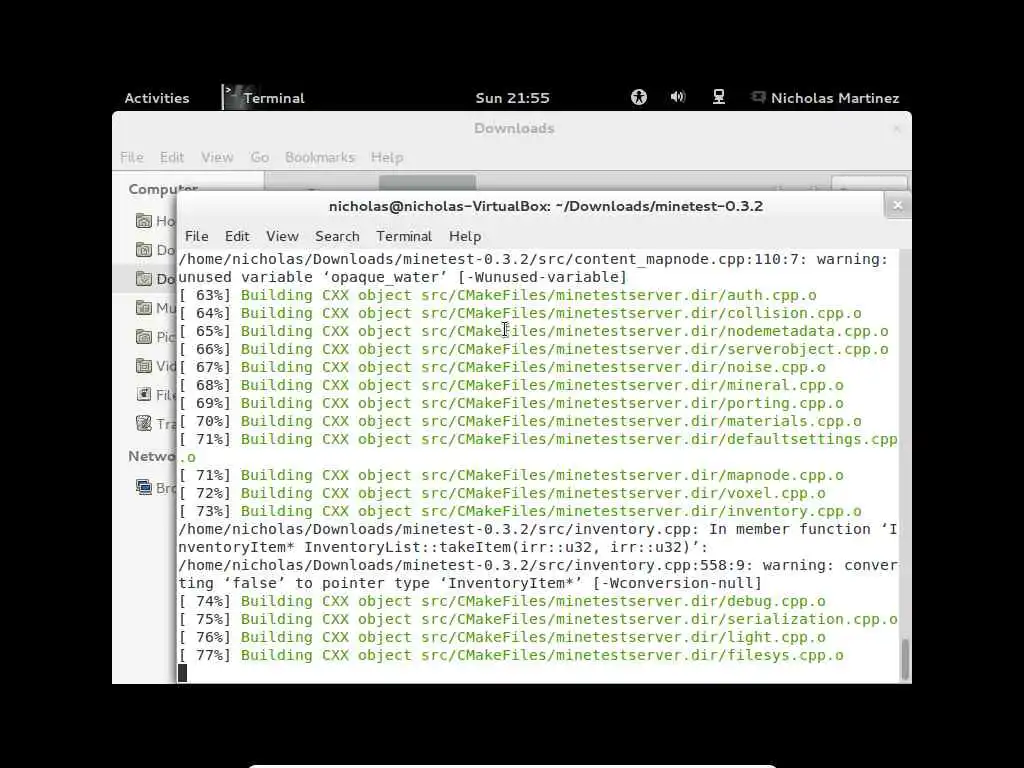Click the nodemetadata.cpp.o build line
Screen dimensions: 1024x768
[534, 331]
